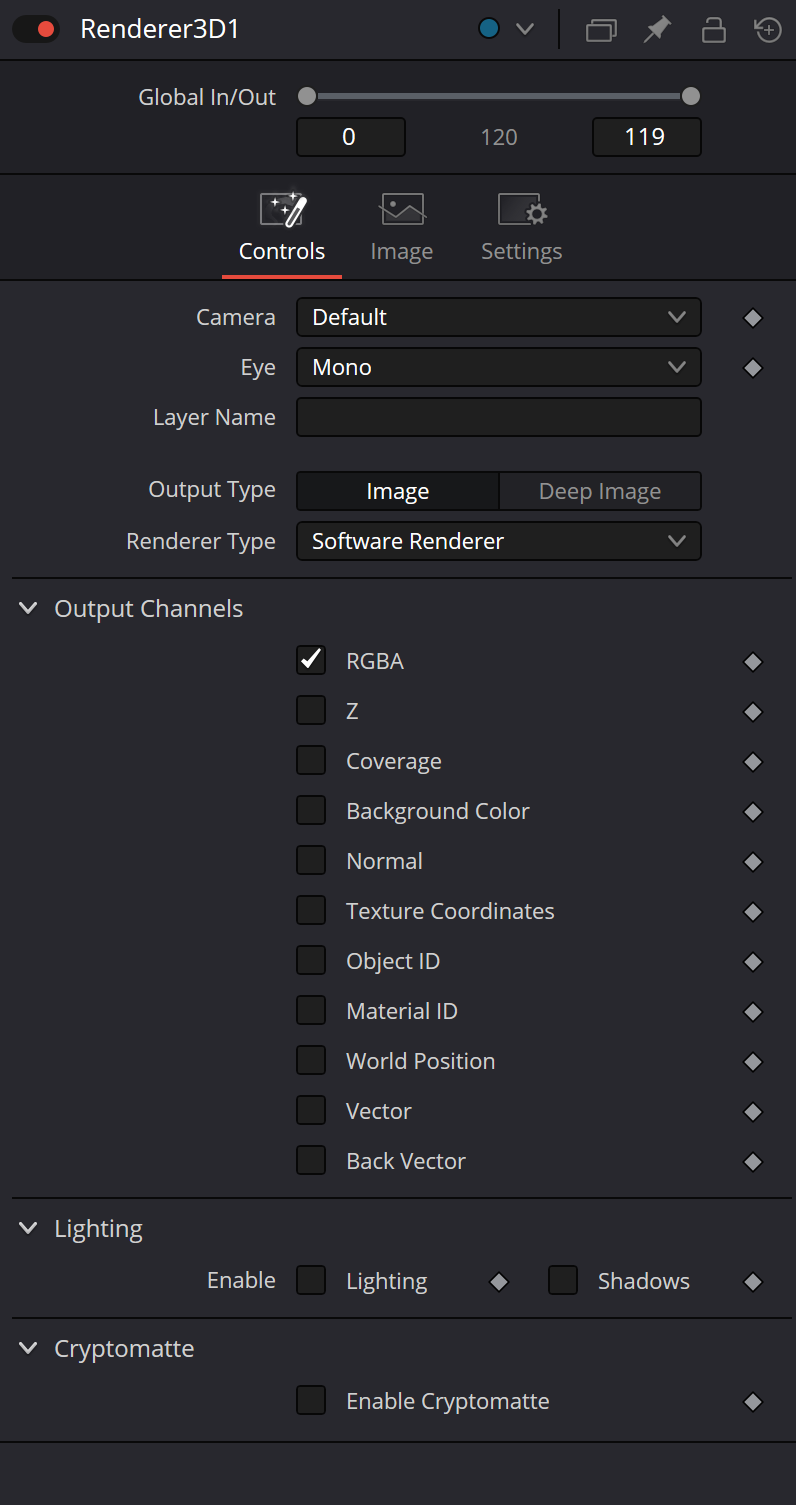Collapse the Lighting section
Viewport: 796px width, 1505px height.
(x=29, y=1228)
